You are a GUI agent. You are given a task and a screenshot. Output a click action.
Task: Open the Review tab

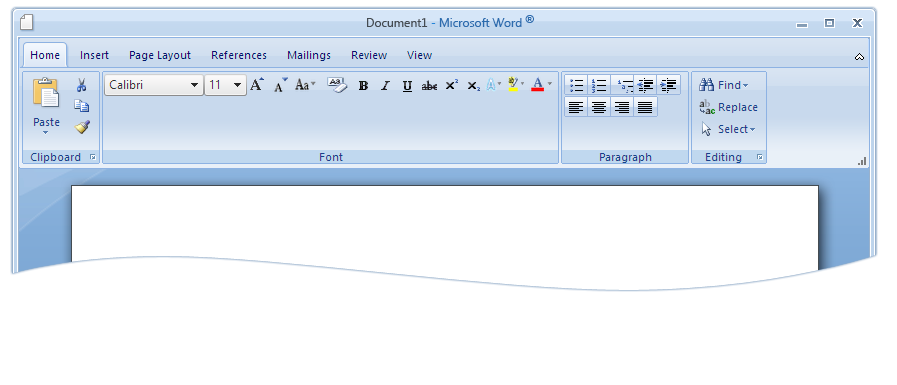[x=369, y=55]
